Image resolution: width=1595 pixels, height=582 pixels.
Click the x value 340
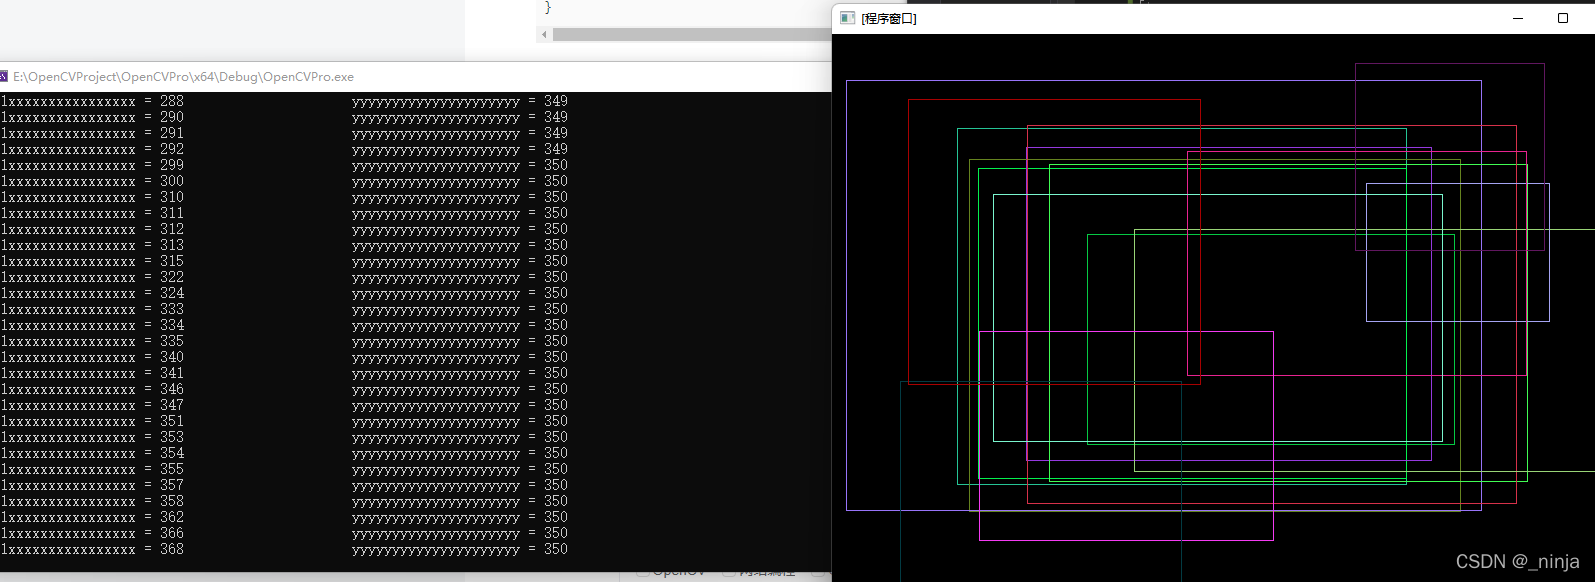point(172,357)
